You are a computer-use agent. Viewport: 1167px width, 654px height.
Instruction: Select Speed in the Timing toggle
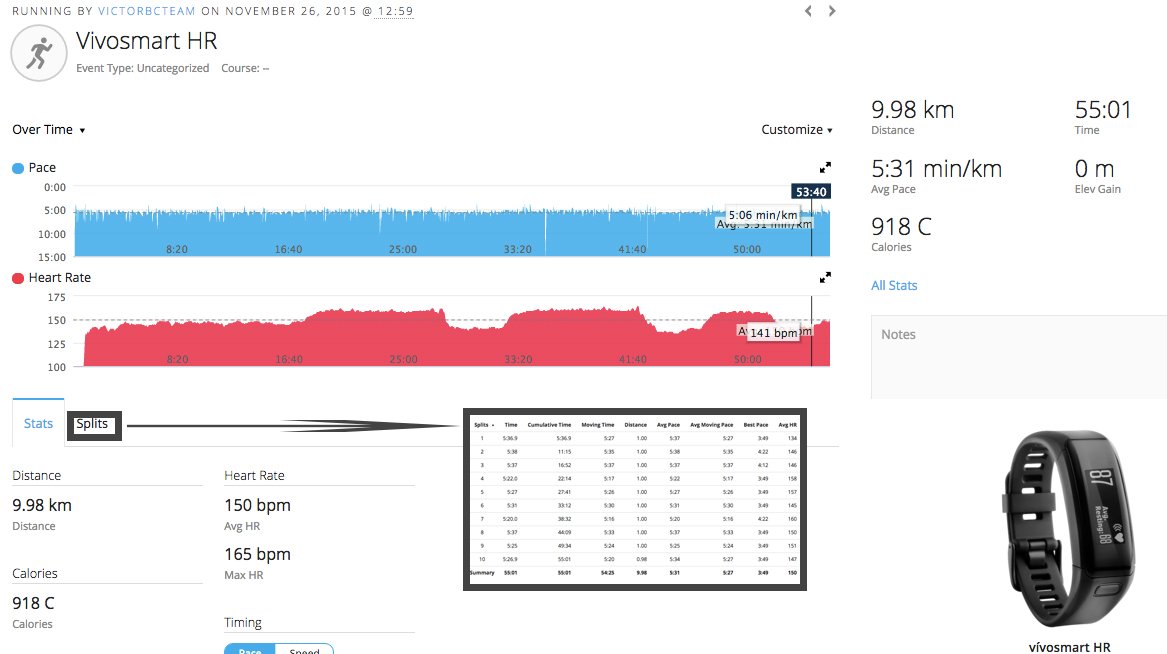point(304,650)
